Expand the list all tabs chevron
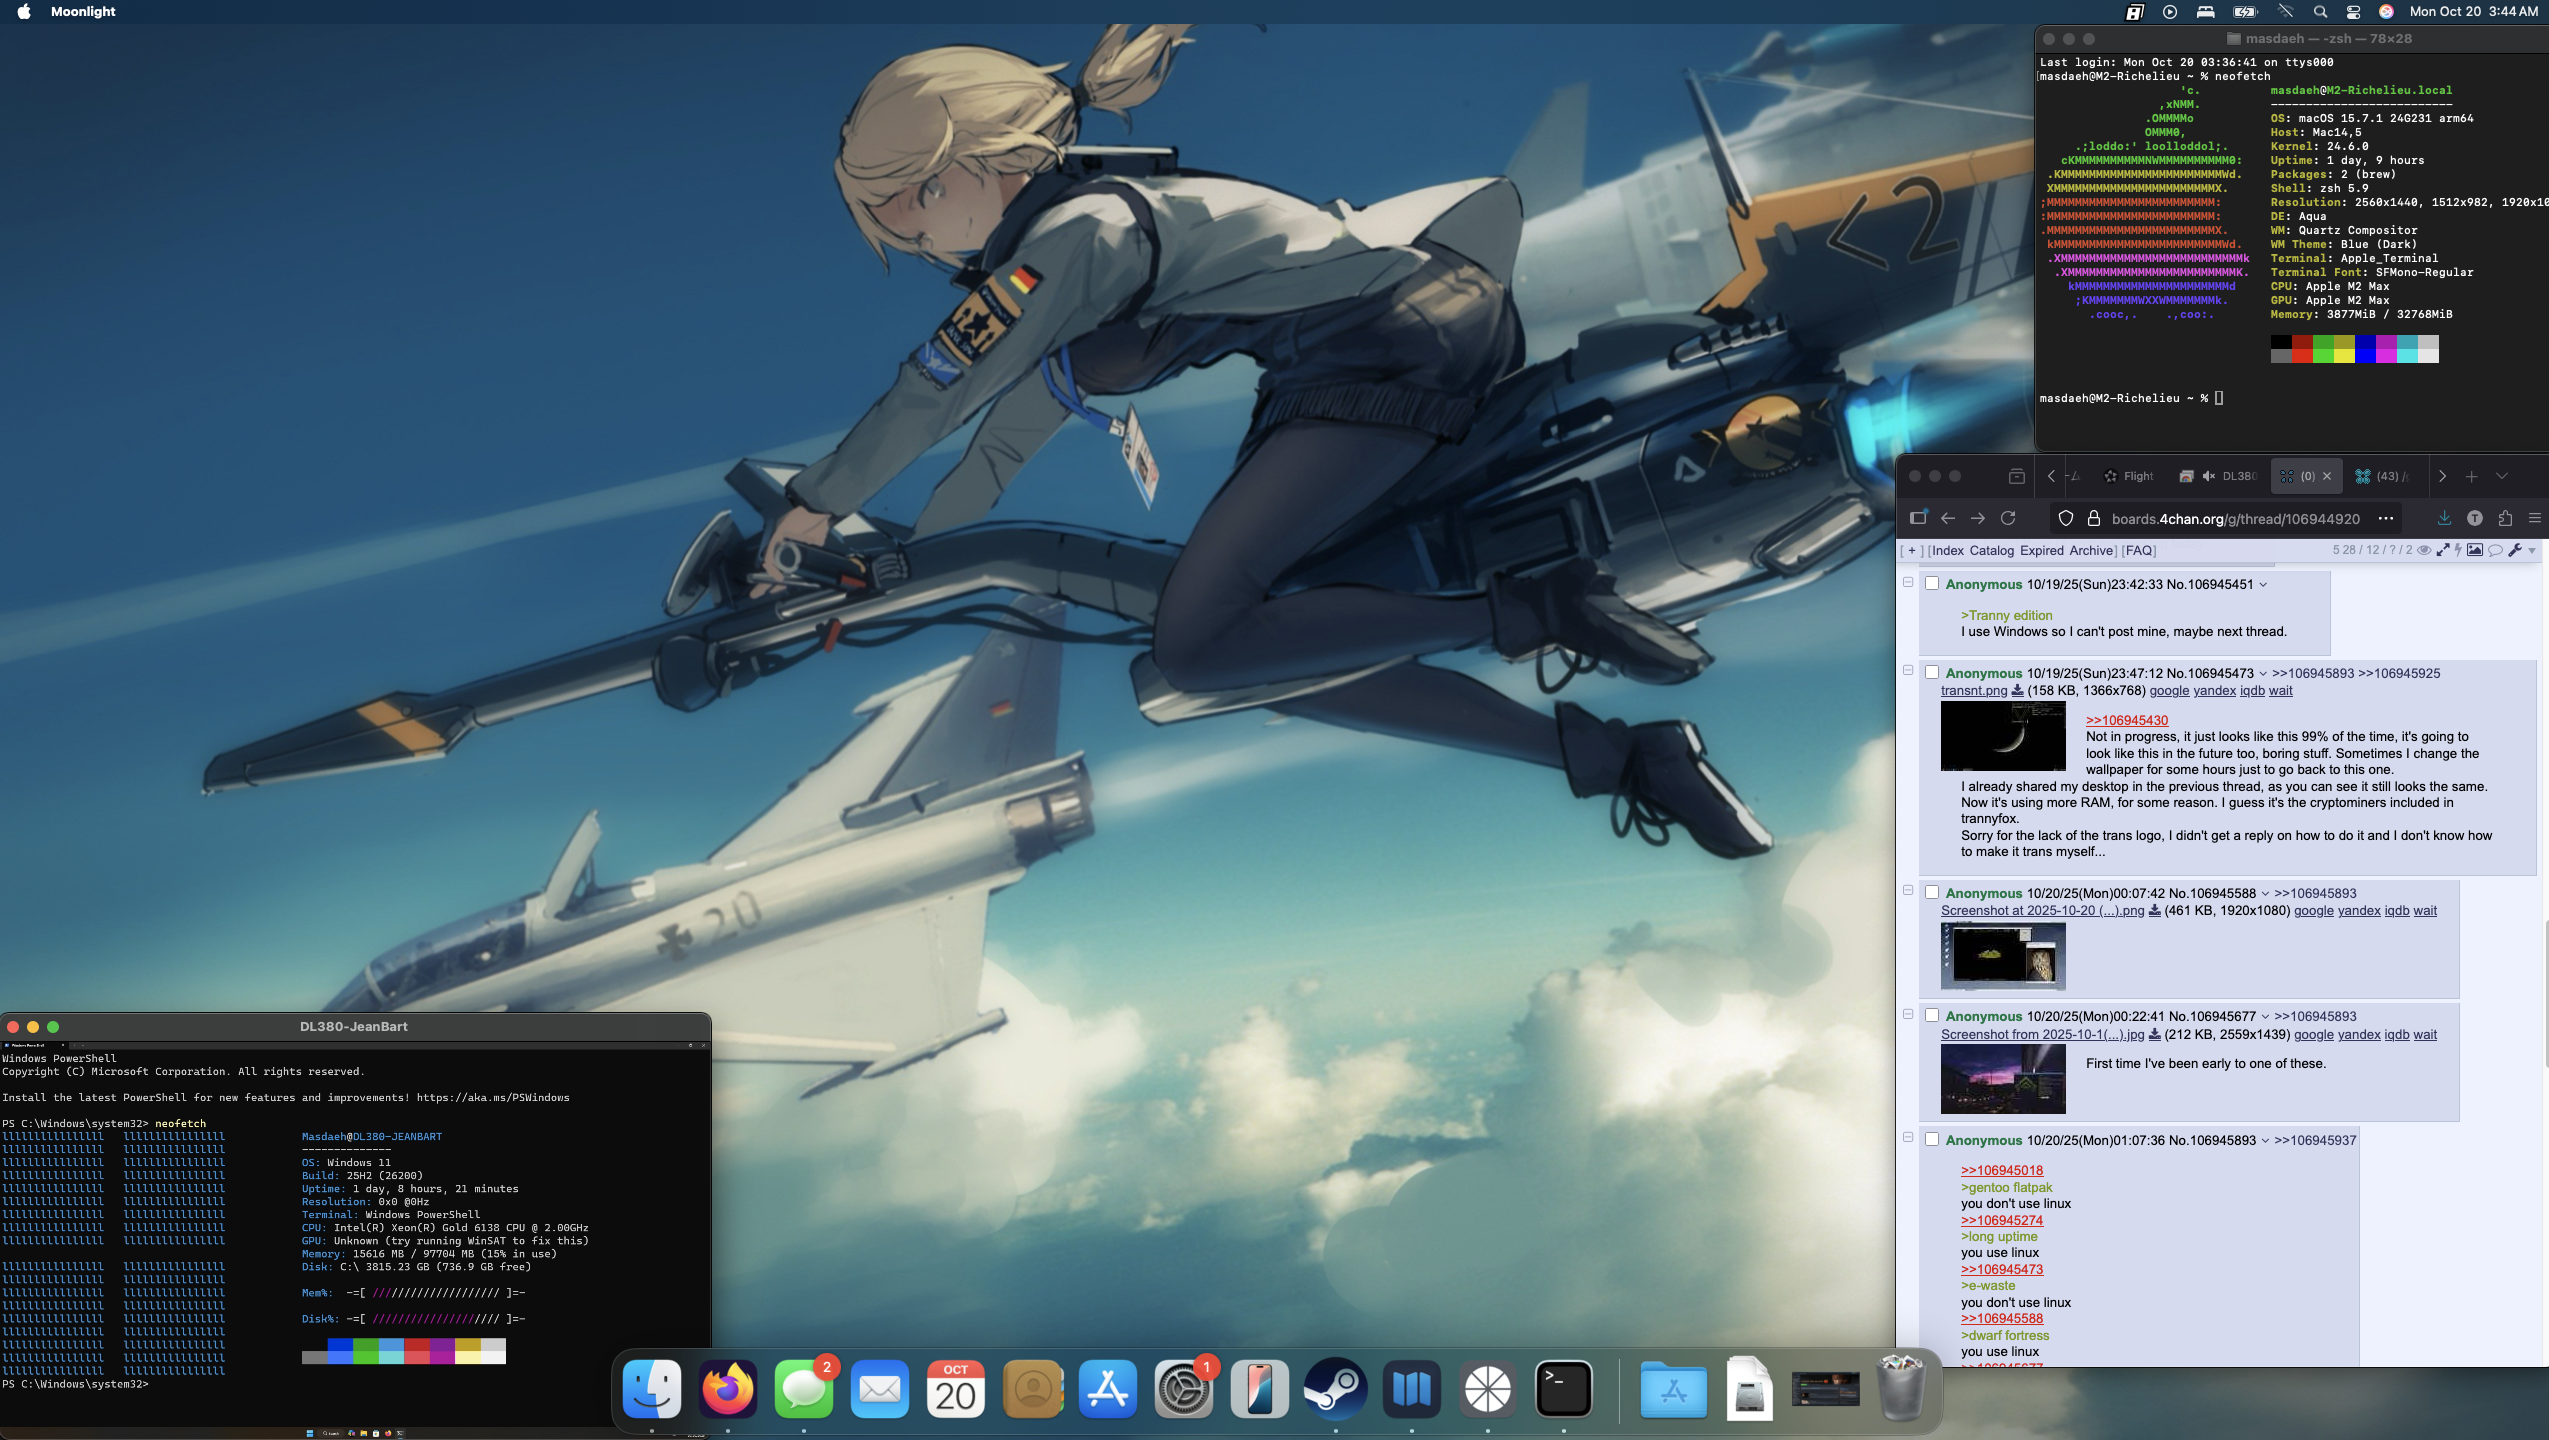The image size is (2549, 1440). (x=2502, y=477)
